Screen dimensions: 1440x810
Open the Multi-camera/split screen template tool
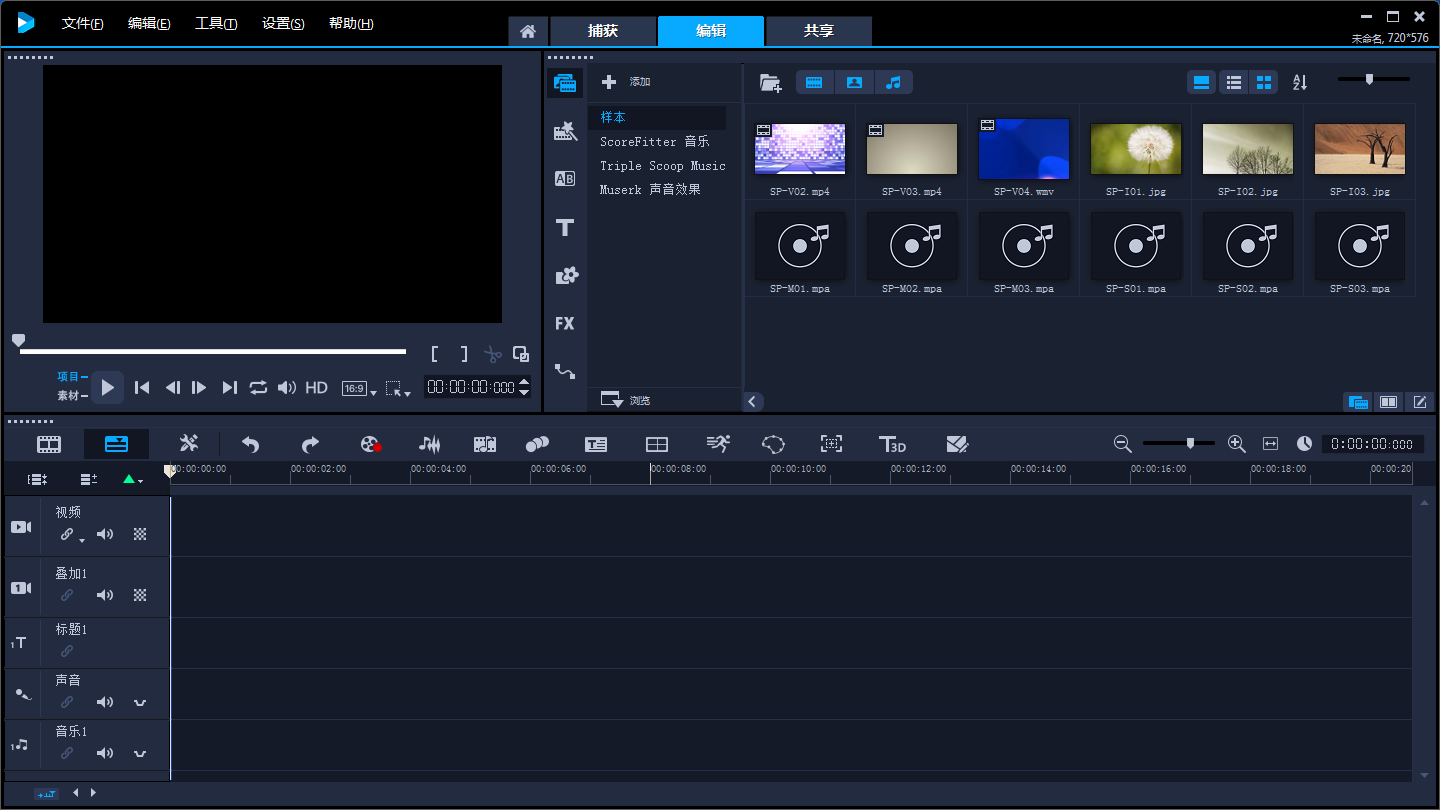point(657,444)
